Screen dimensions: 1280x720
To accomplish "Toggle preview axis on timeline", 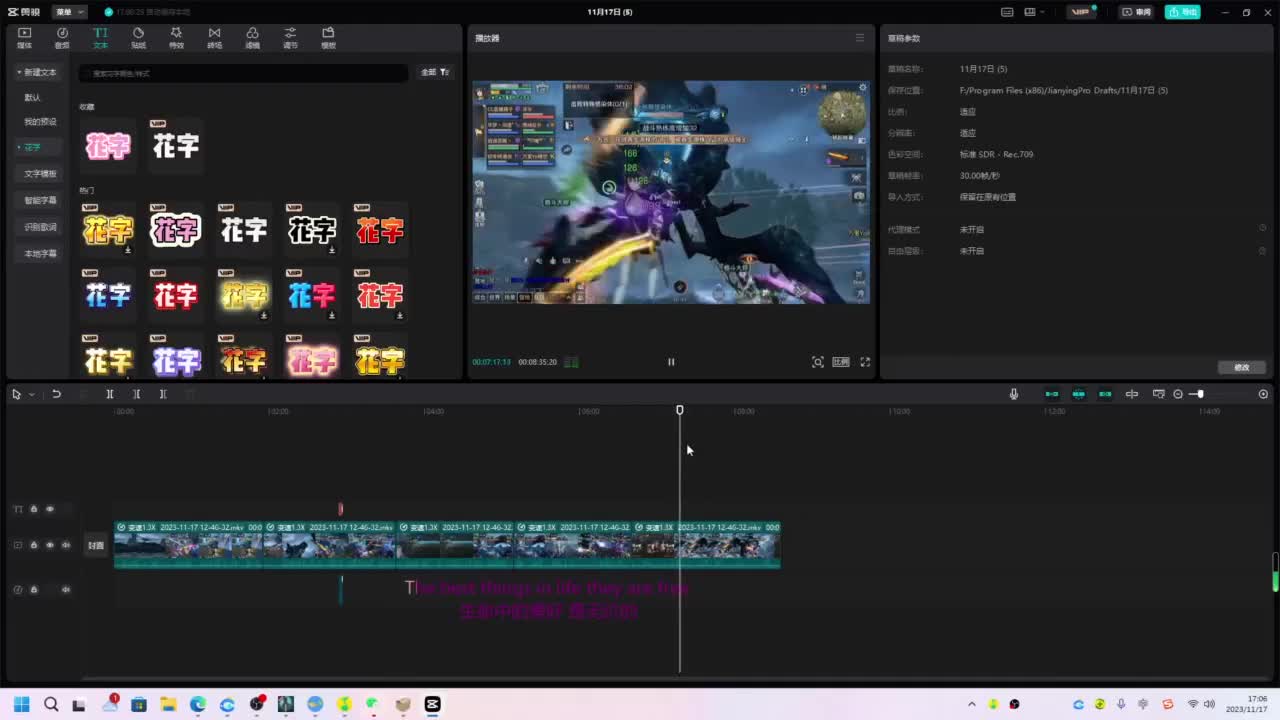I will (1132, 394).
